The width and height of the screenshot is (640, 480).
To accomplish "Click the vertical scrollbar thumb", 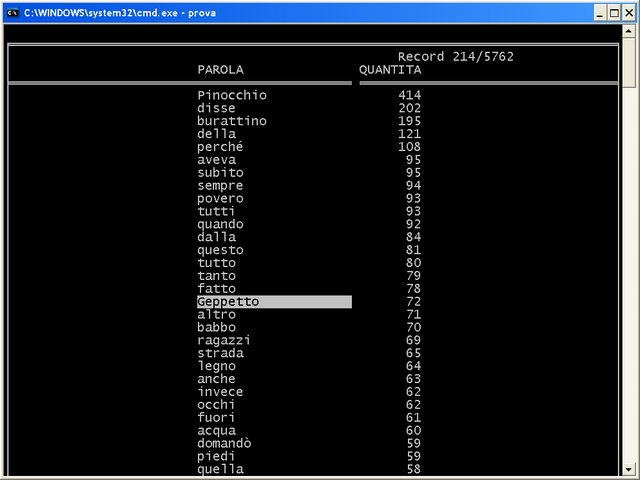I will (629, 63).
